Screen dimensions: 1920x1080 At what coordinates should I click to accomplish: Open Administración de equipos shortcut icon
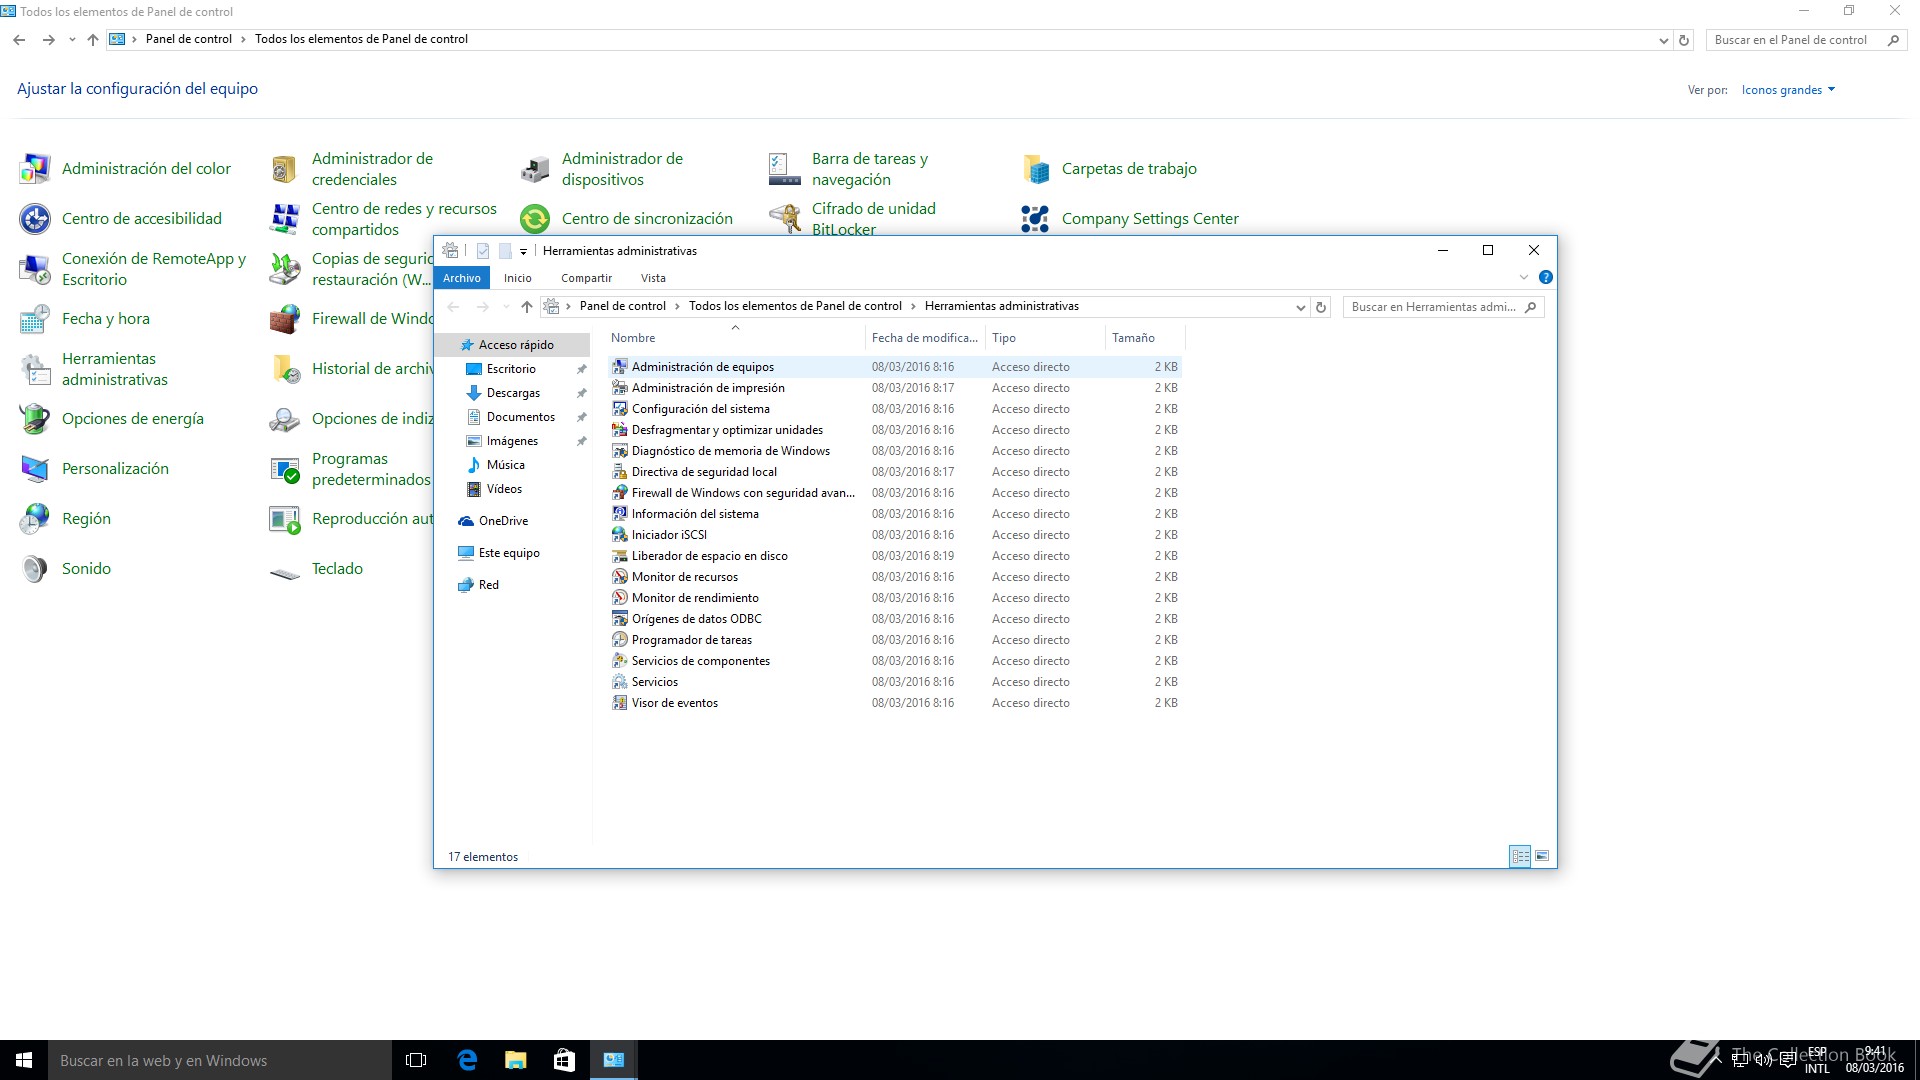(620, 367)
